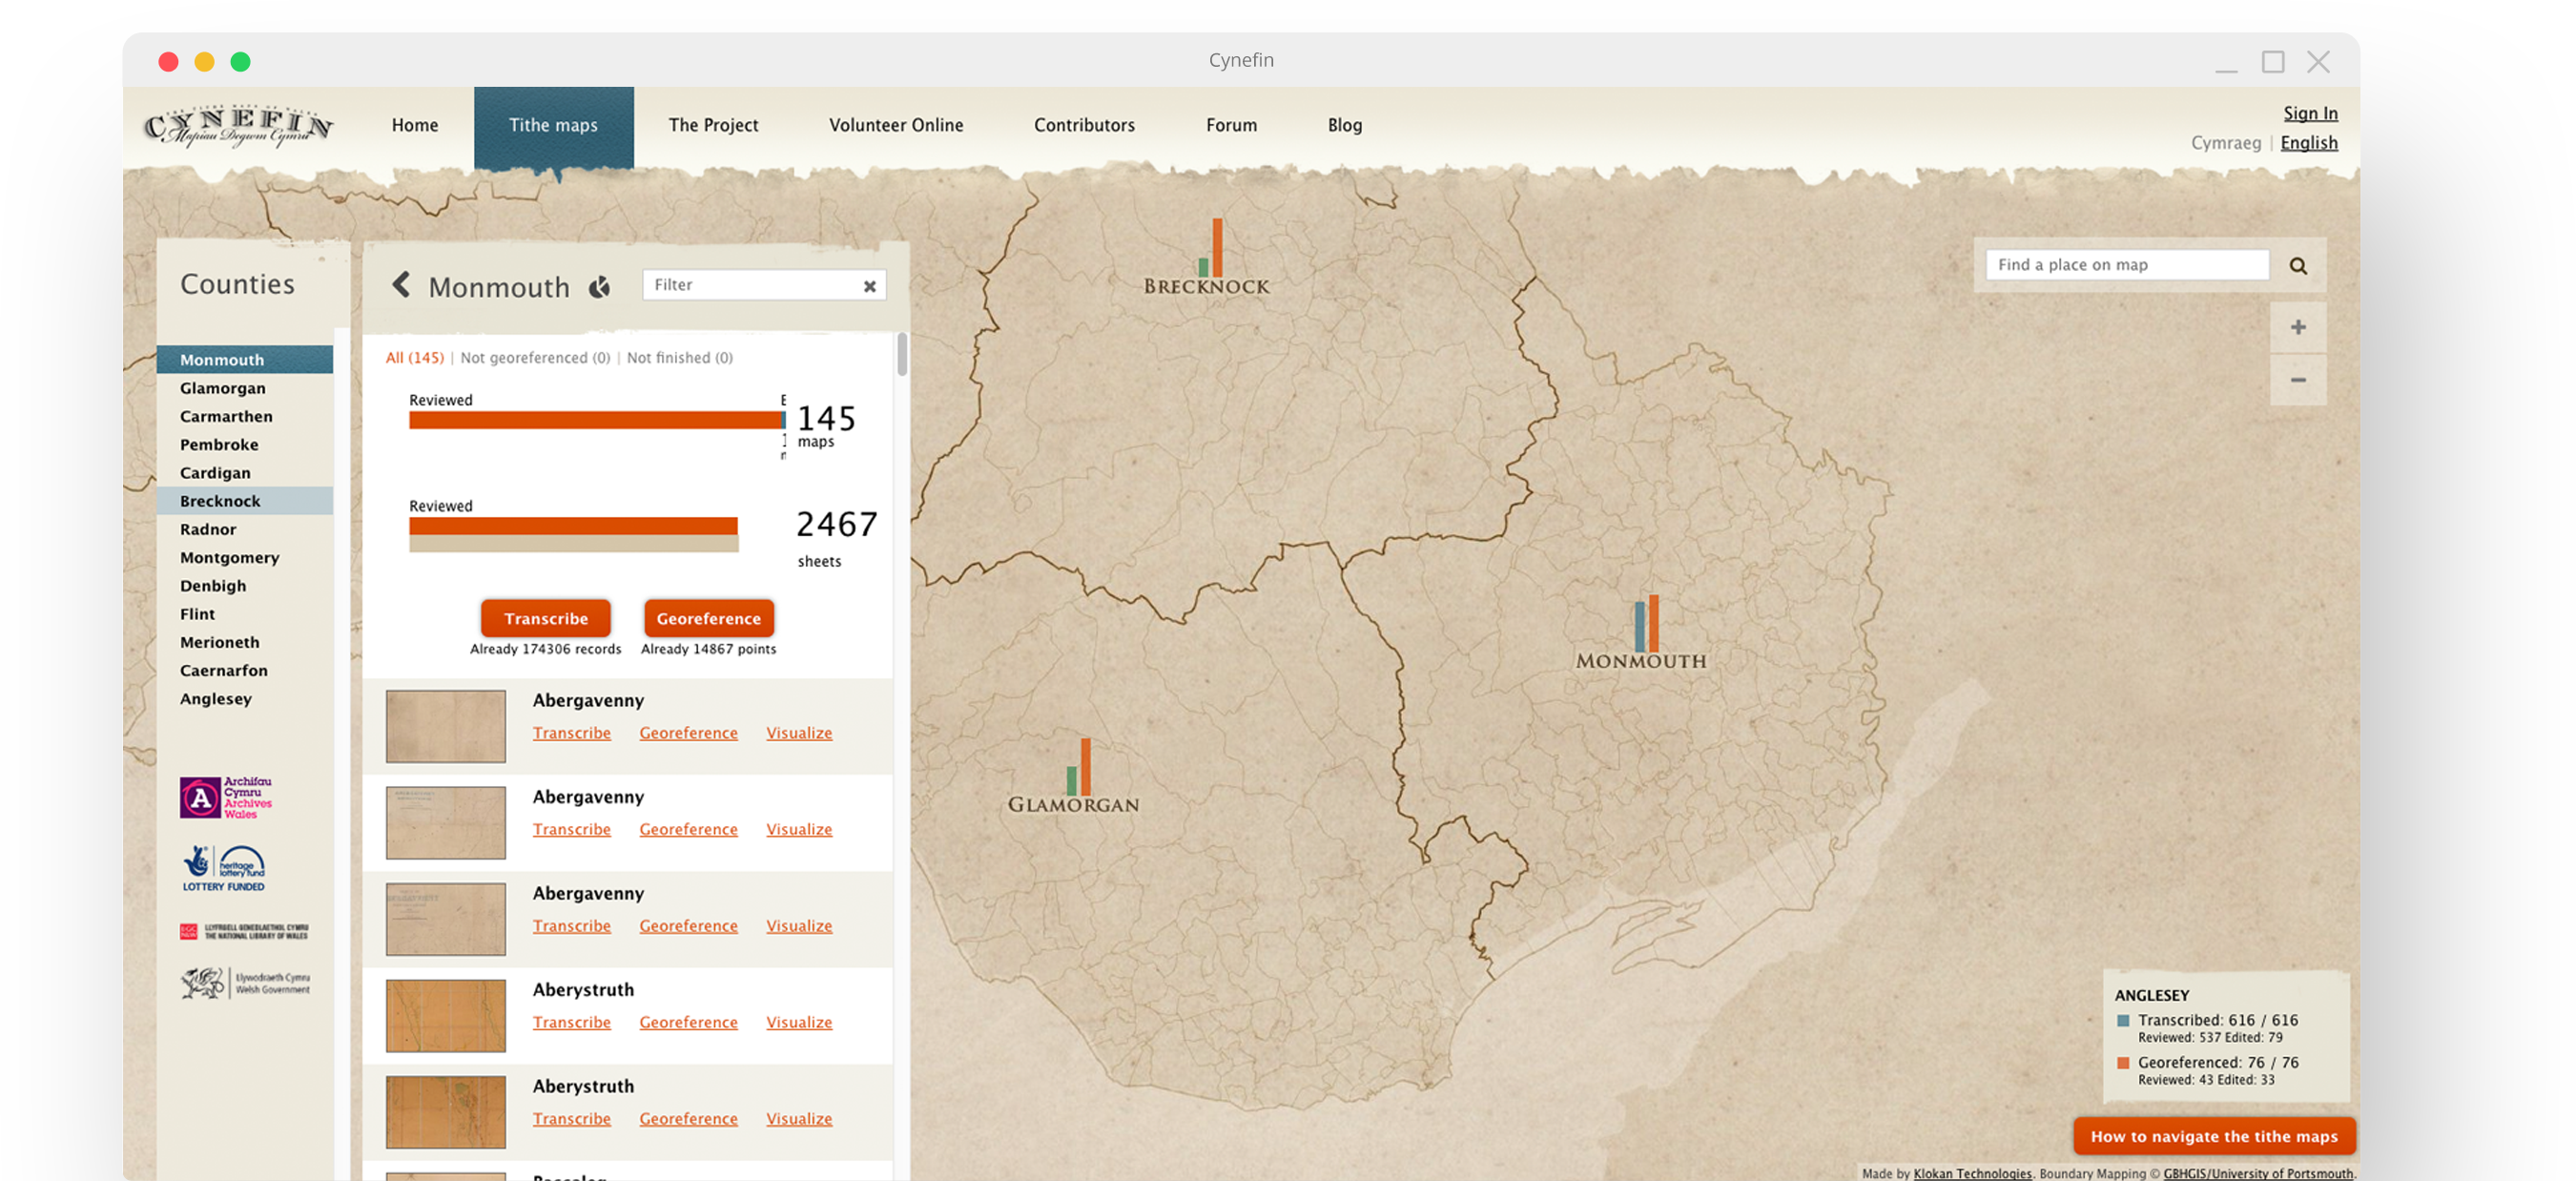Switch language to Cymraeg
This screenshot has width=2576, height=1181.
tap(2225, 143)
